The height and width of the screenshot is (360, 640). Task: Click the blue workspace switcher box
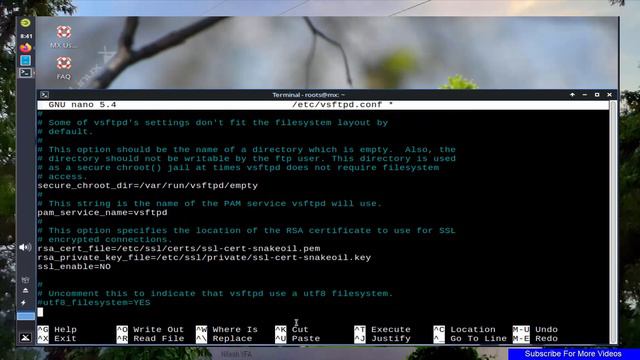[x=26, y=316]
